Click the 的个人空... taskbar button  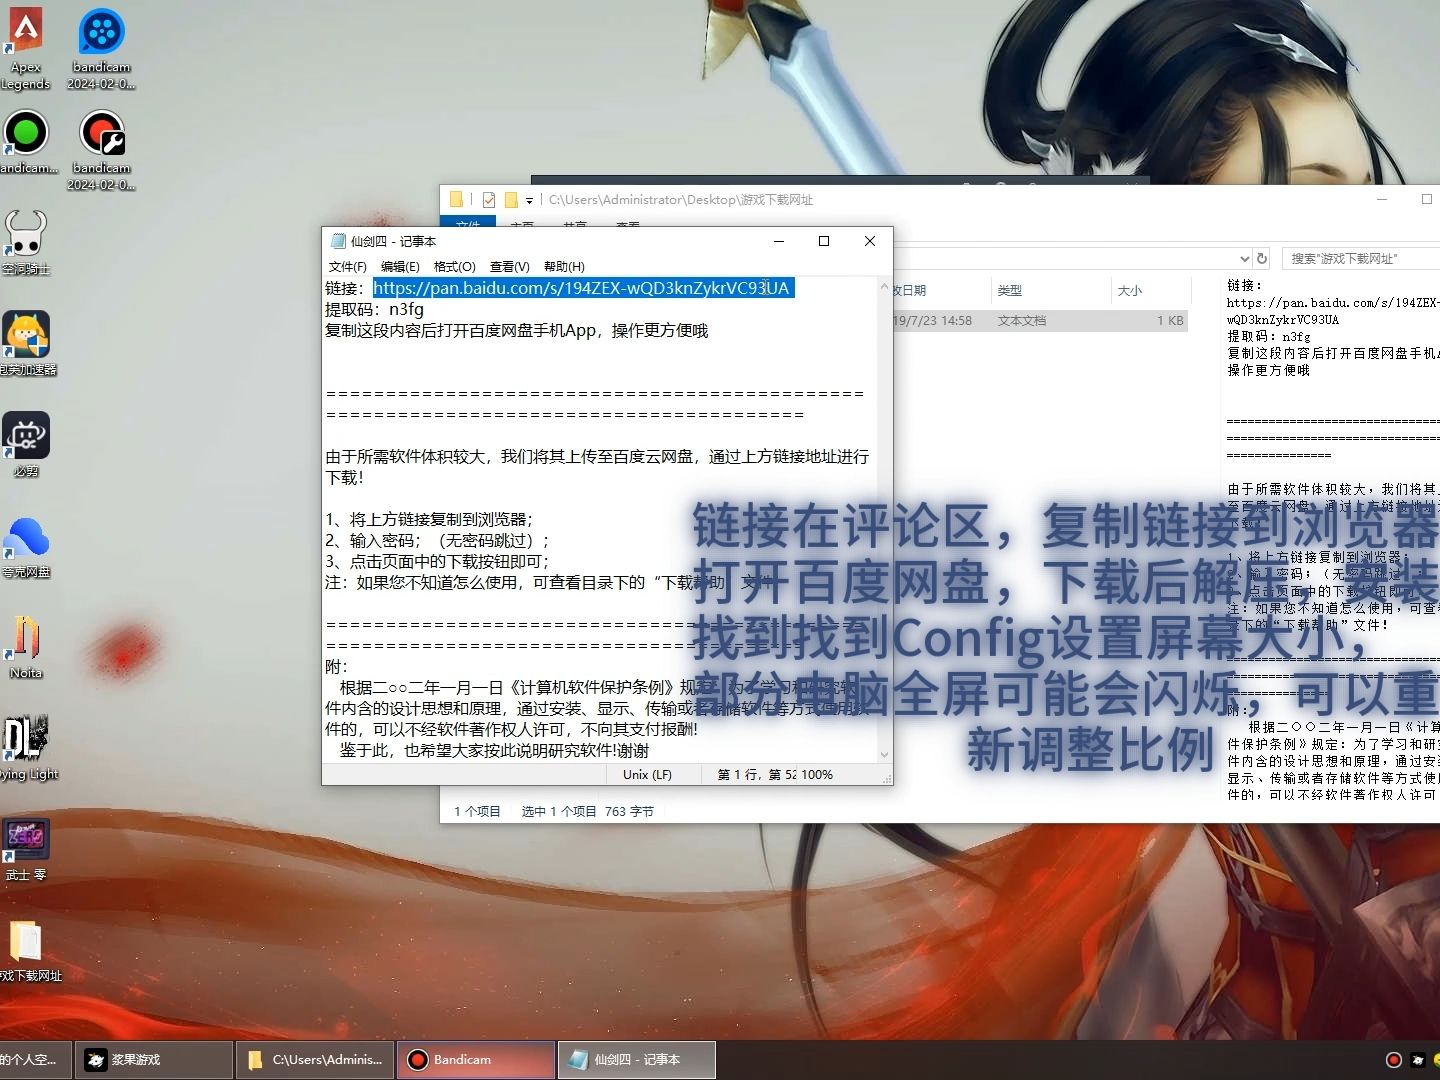click(x=35, y=1060)
